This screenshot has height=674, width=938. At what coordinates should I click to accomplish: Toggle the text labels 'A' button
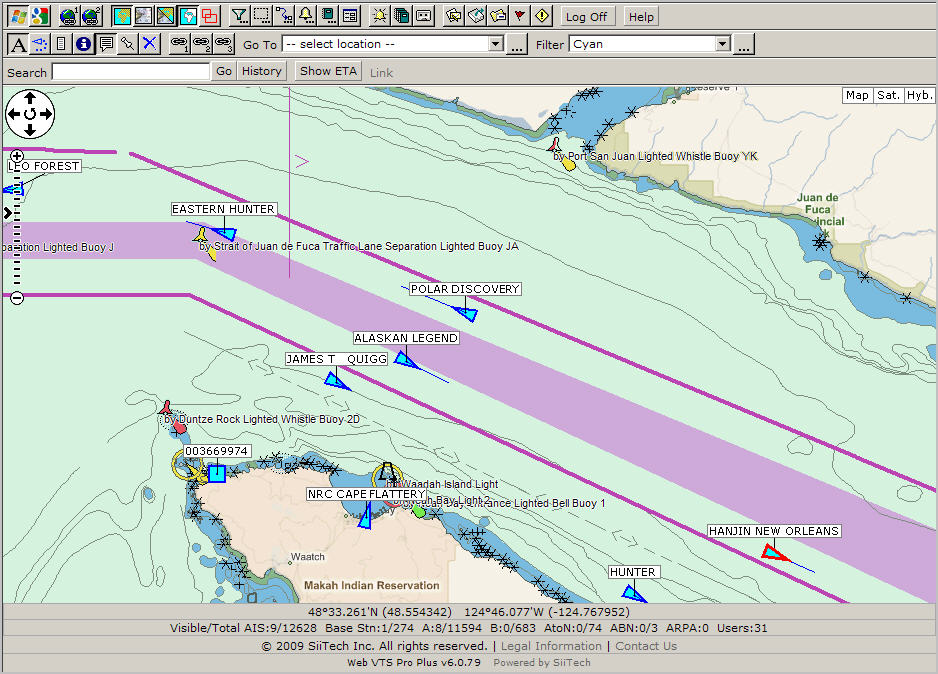tap(18, 44)
